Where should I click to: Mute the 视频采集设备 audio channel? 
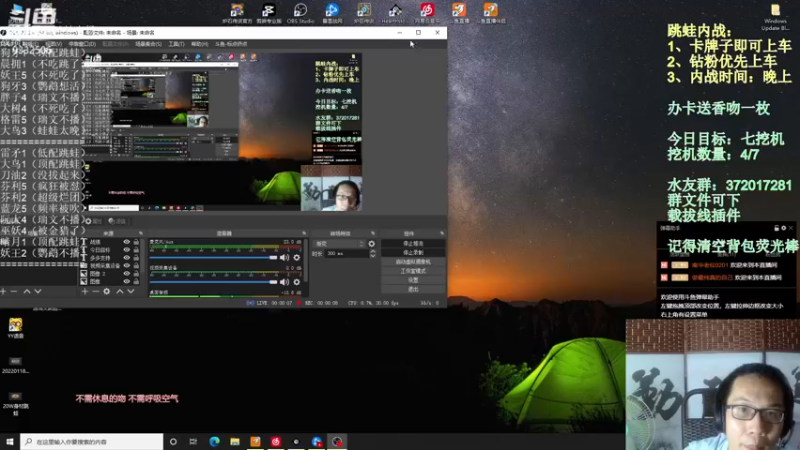[x=284, y=282]
